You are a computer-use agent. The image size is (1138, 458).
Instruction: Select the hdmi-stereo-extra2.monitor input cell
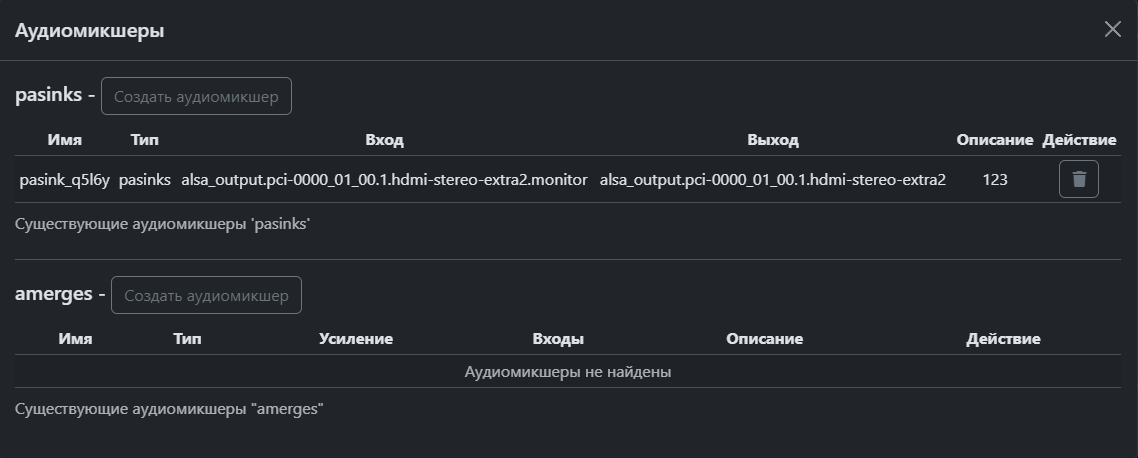(384, 180)
